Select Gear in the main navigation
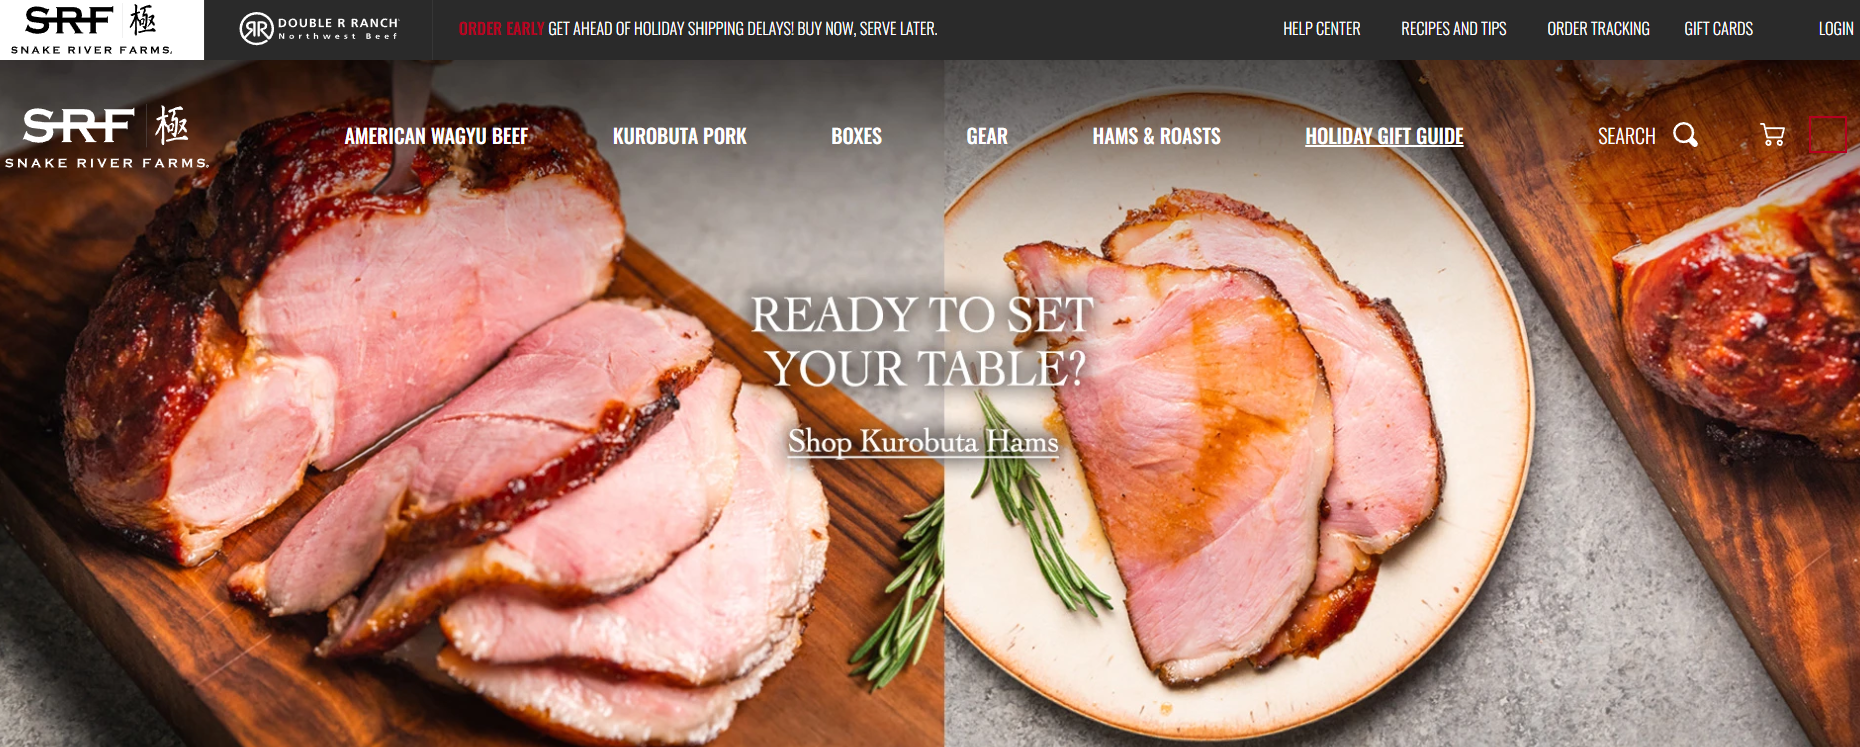1860x747 pixels. click(x=987, y=136)
